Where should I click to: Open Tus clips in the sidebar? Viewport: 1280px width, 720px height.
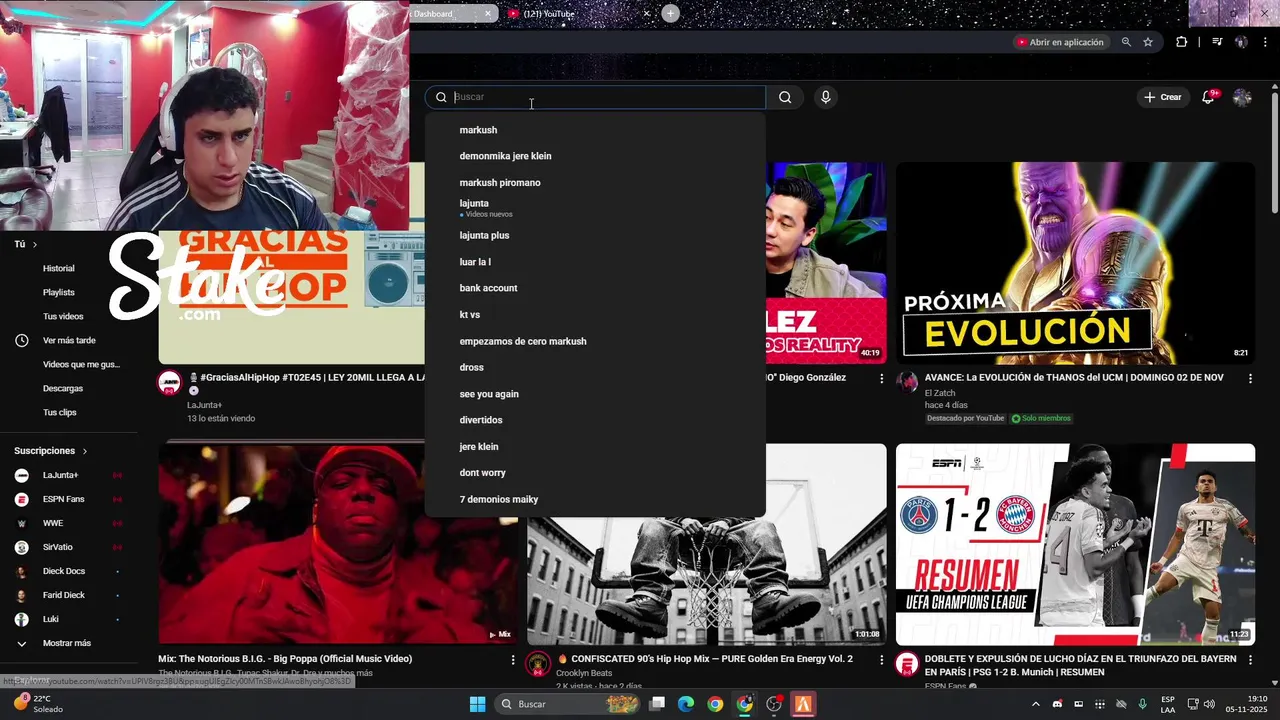[59, 412]
